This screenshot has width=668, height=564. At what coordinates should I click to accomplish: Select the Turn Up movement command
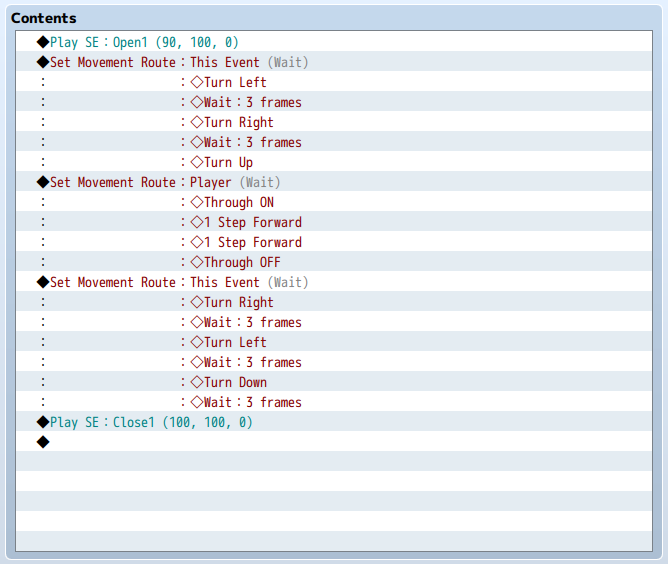pos(228,162)
